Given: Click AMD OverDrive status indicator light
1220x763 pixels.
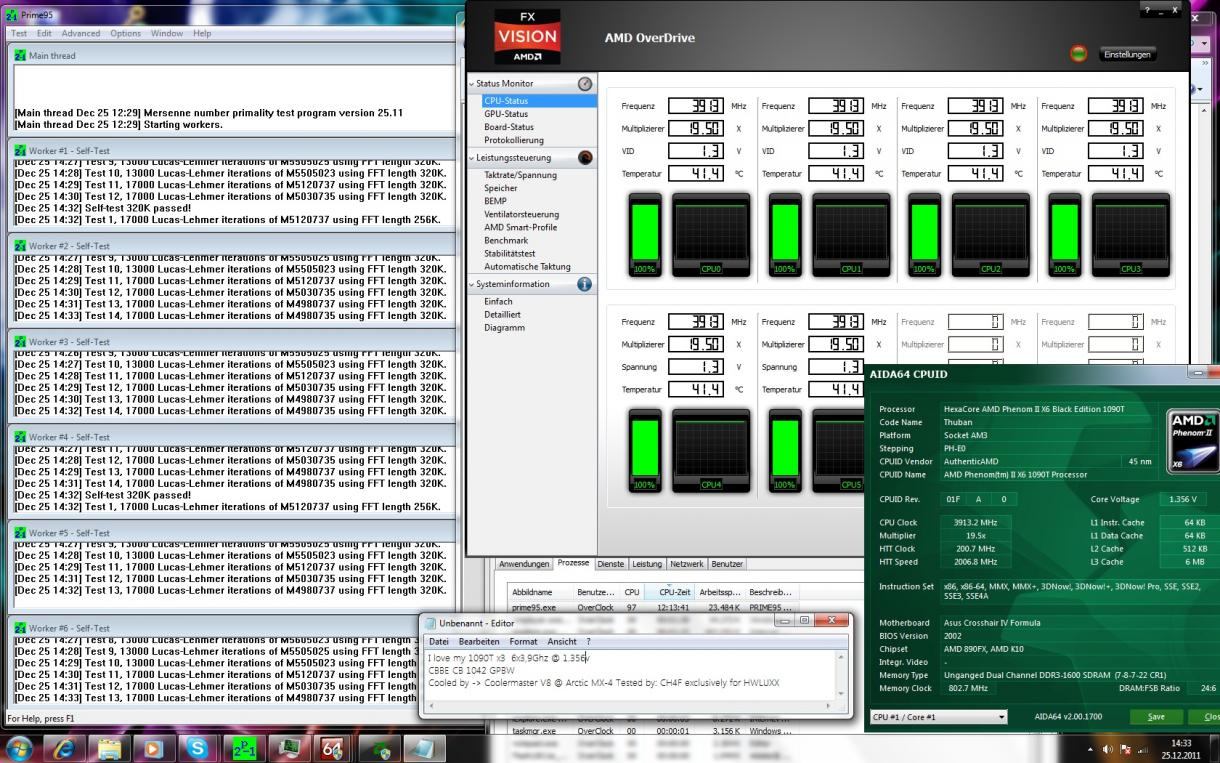Looking at the screenshot, I should click(x=1078, y=55).
